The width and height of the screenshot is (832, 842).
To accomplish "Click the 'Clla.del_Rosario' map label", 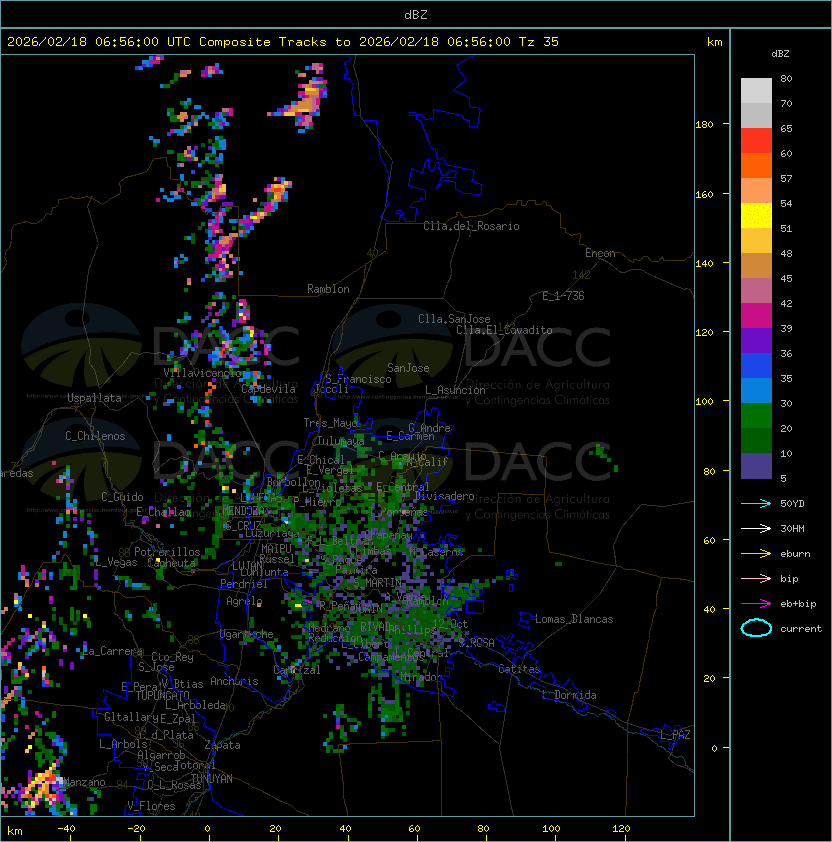I will click(471, 226).
